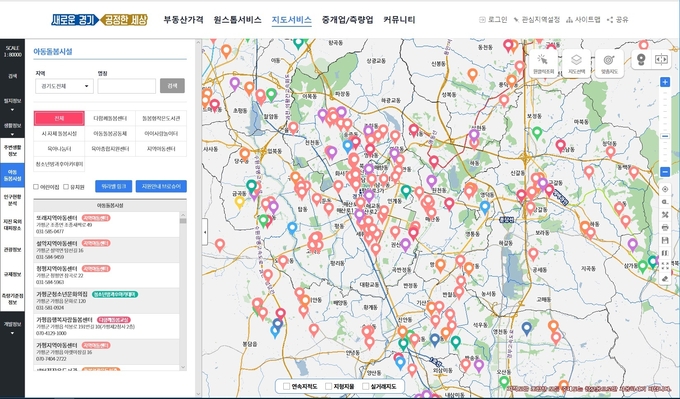Select the 전체 facility category tab
The image size is (680, 399).
[59, 118]
